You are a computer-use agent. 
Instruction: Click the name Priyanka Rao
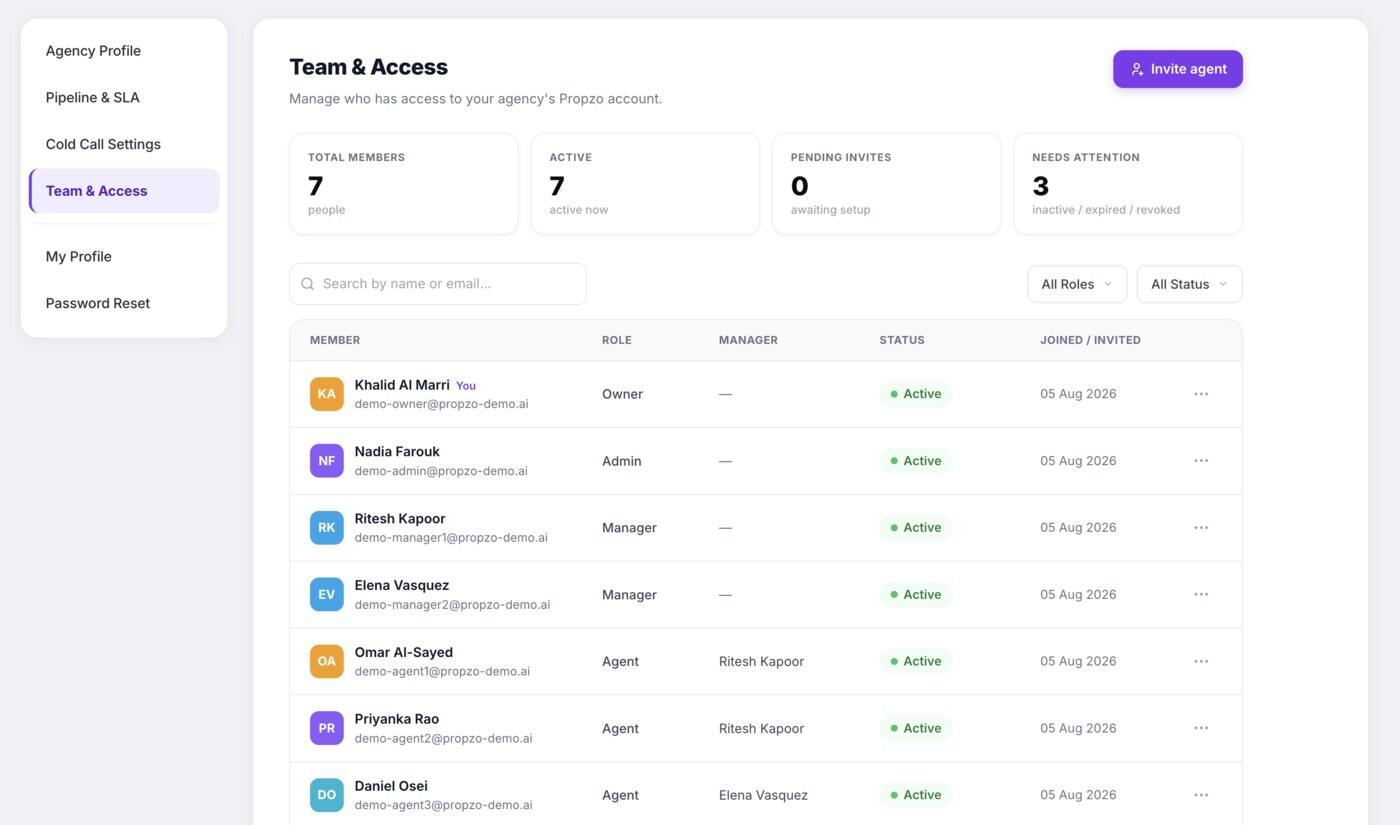coord(397,719)
